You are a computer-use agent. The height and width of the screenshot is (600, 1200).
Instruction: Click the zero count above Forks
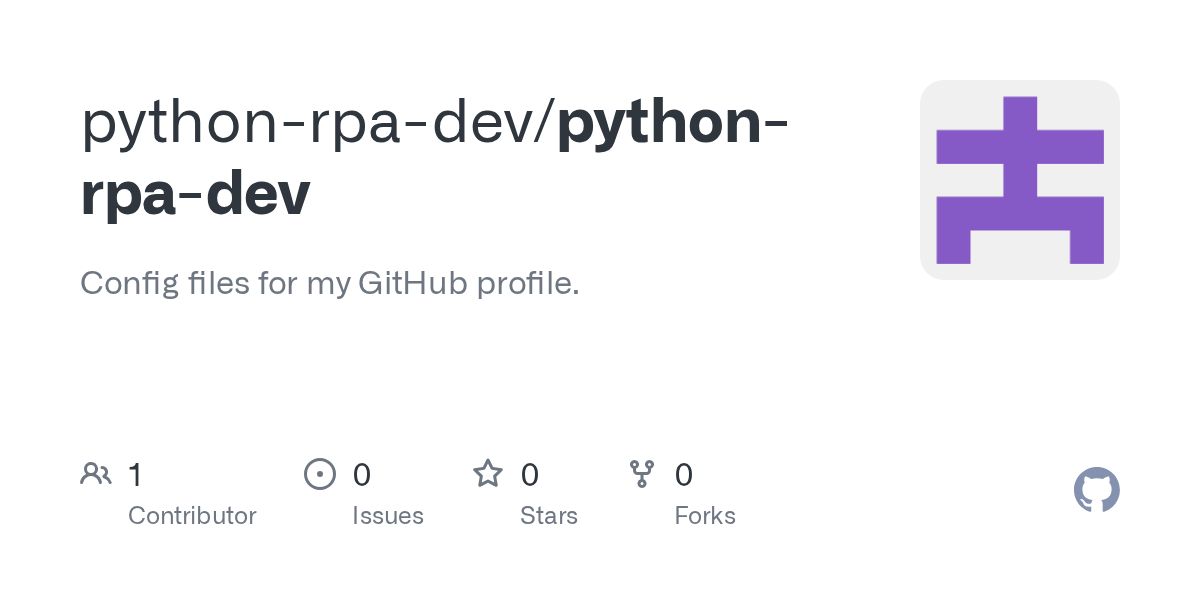684,474
